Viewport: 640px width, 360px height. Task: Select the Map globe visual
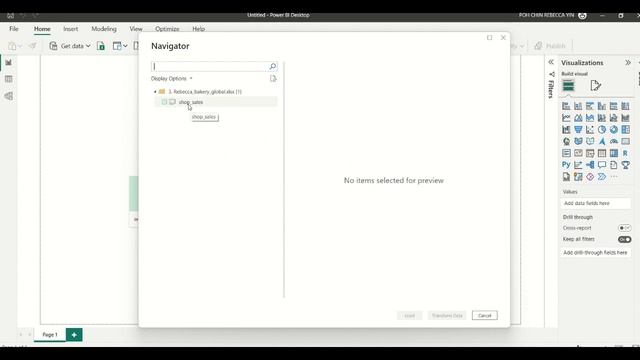(x=566, y=142)
